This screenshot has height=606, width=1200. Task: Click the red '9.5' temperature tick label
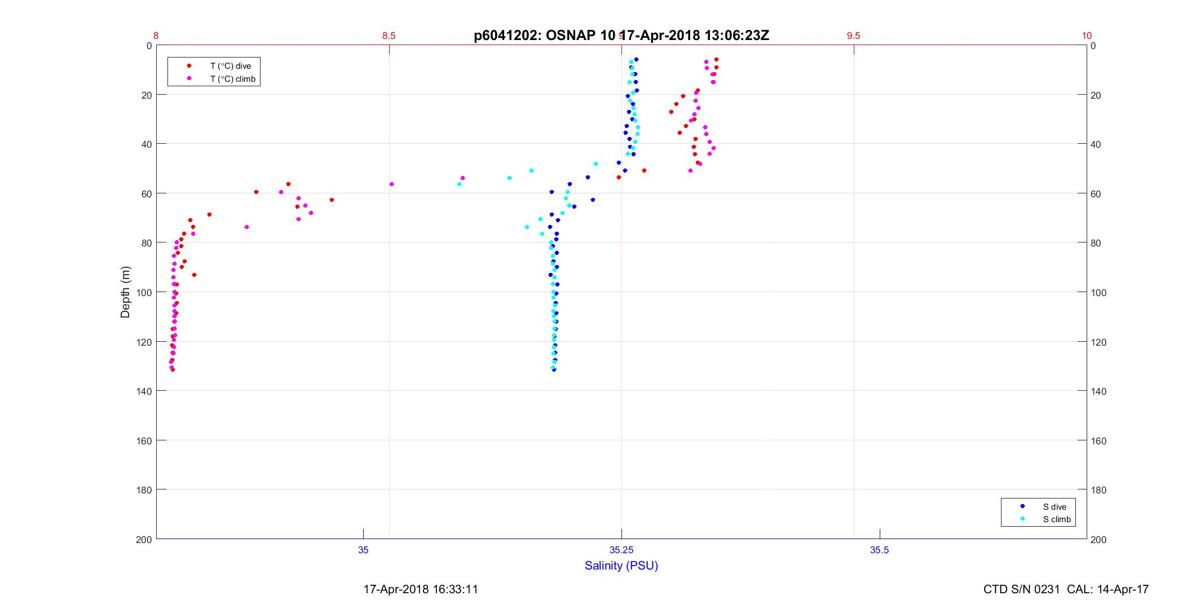point(854,35)
